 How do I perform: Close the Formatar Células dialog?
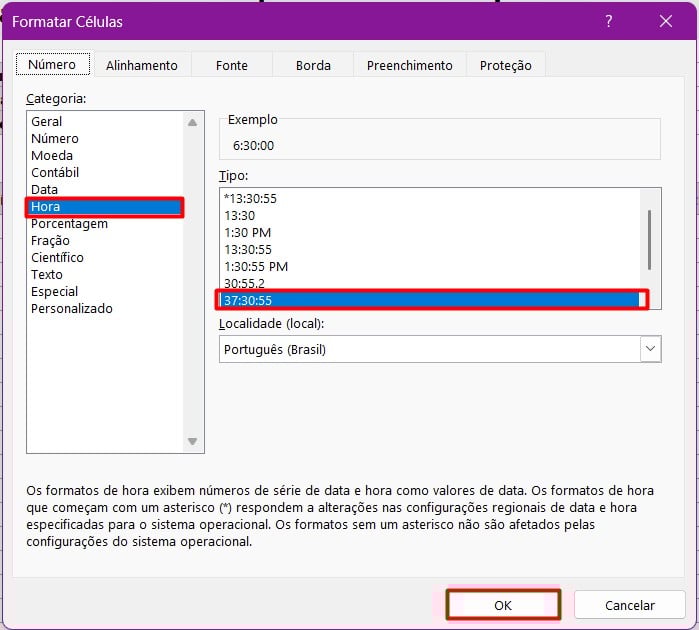[x=666, y=21]
